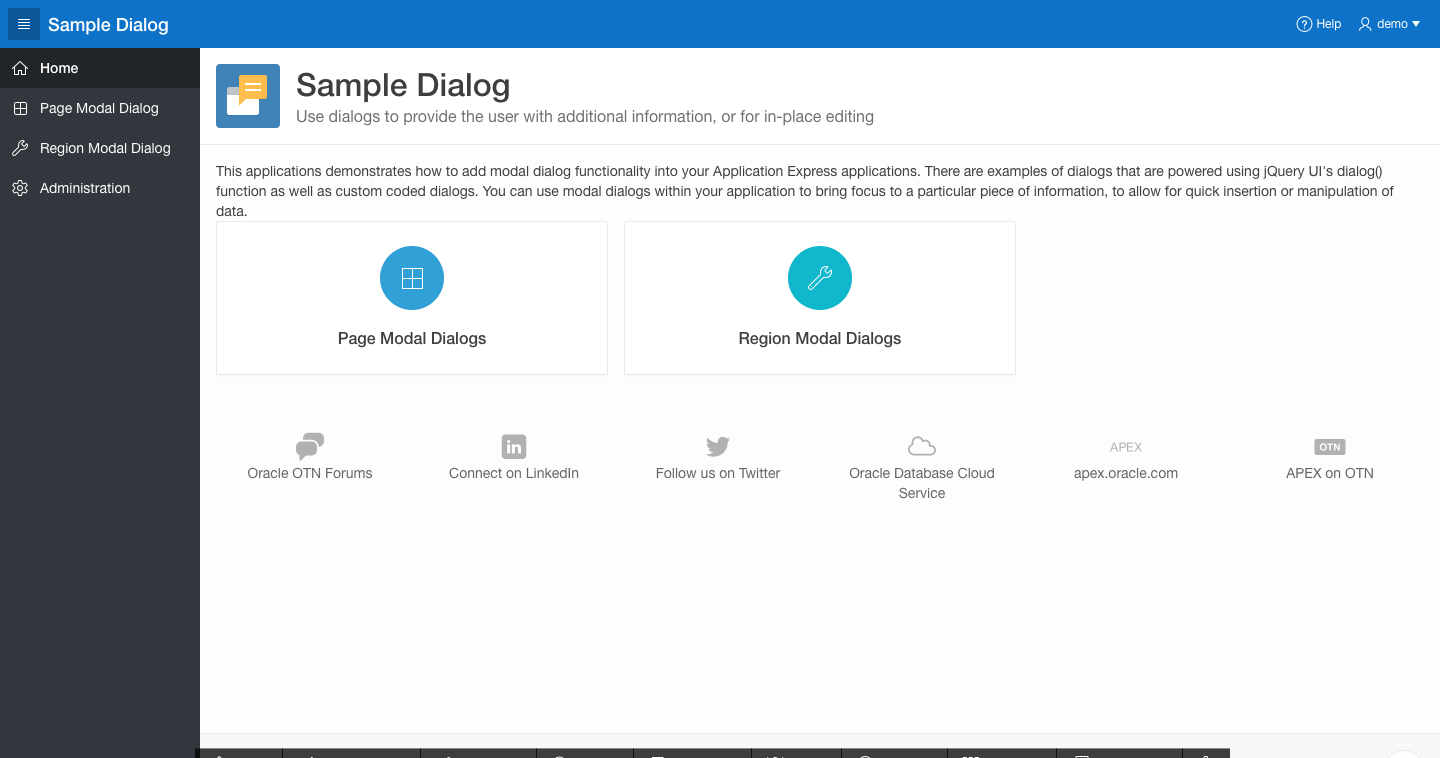Viewport: 1440px width, 758px height.
Task: Click the OTN badge icon
Action: coord(1330,447)
